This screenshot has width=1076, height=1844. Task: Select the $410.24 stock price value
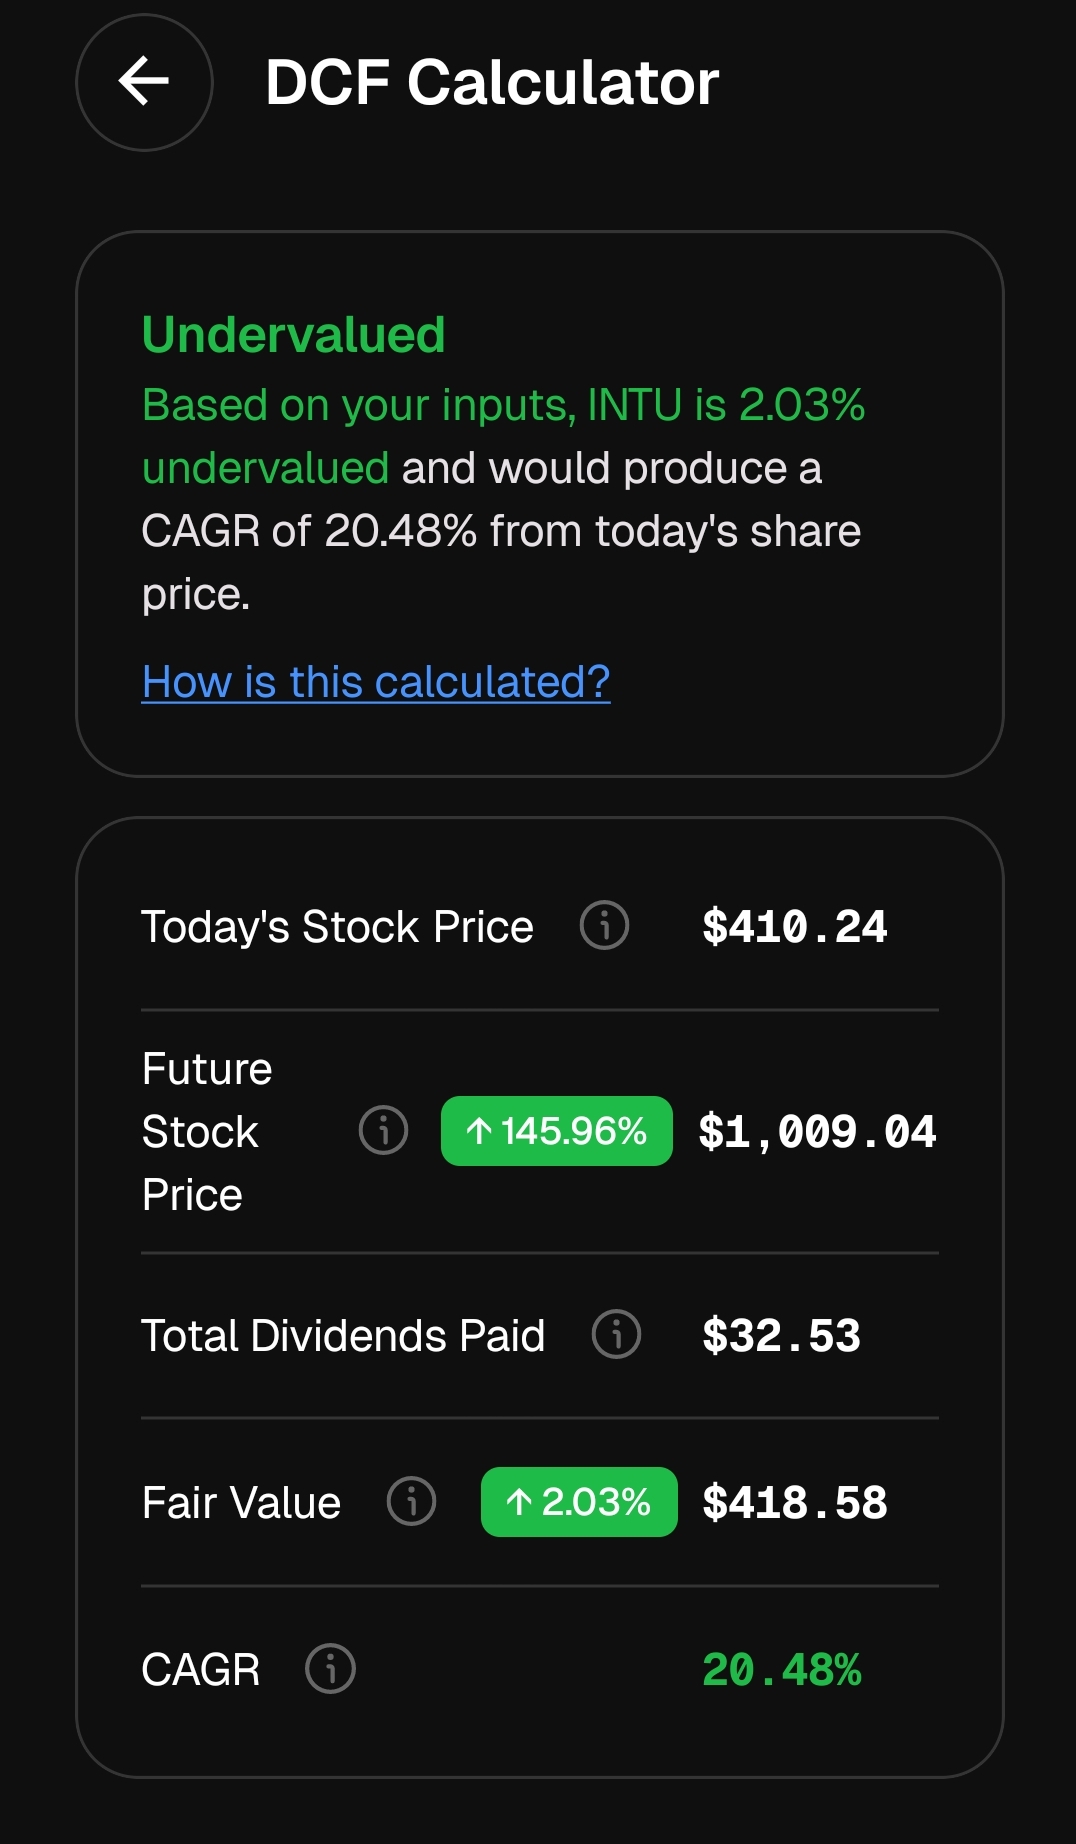794,926
